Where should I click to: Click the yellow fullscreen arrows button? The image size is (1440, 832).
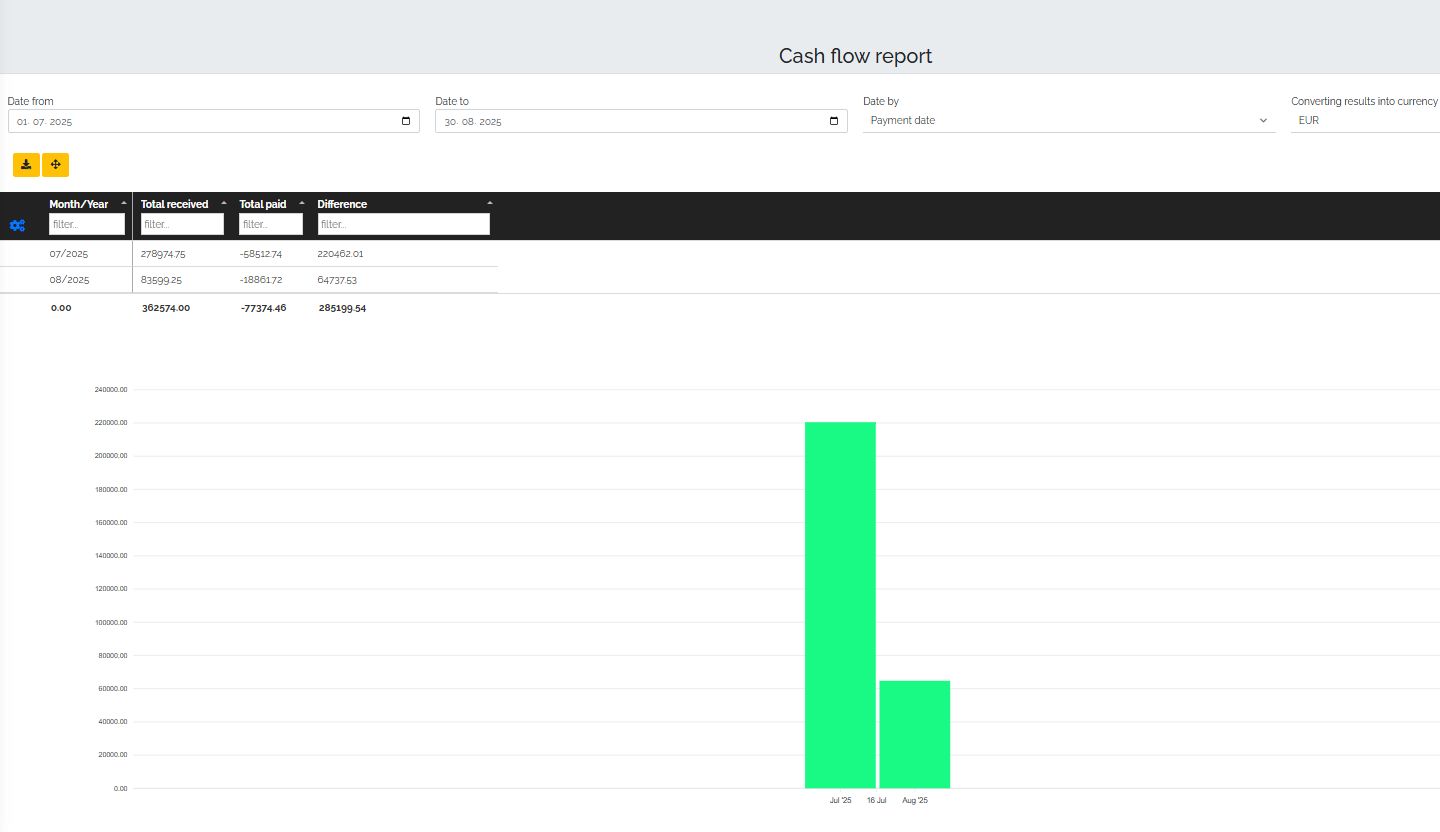55,164
